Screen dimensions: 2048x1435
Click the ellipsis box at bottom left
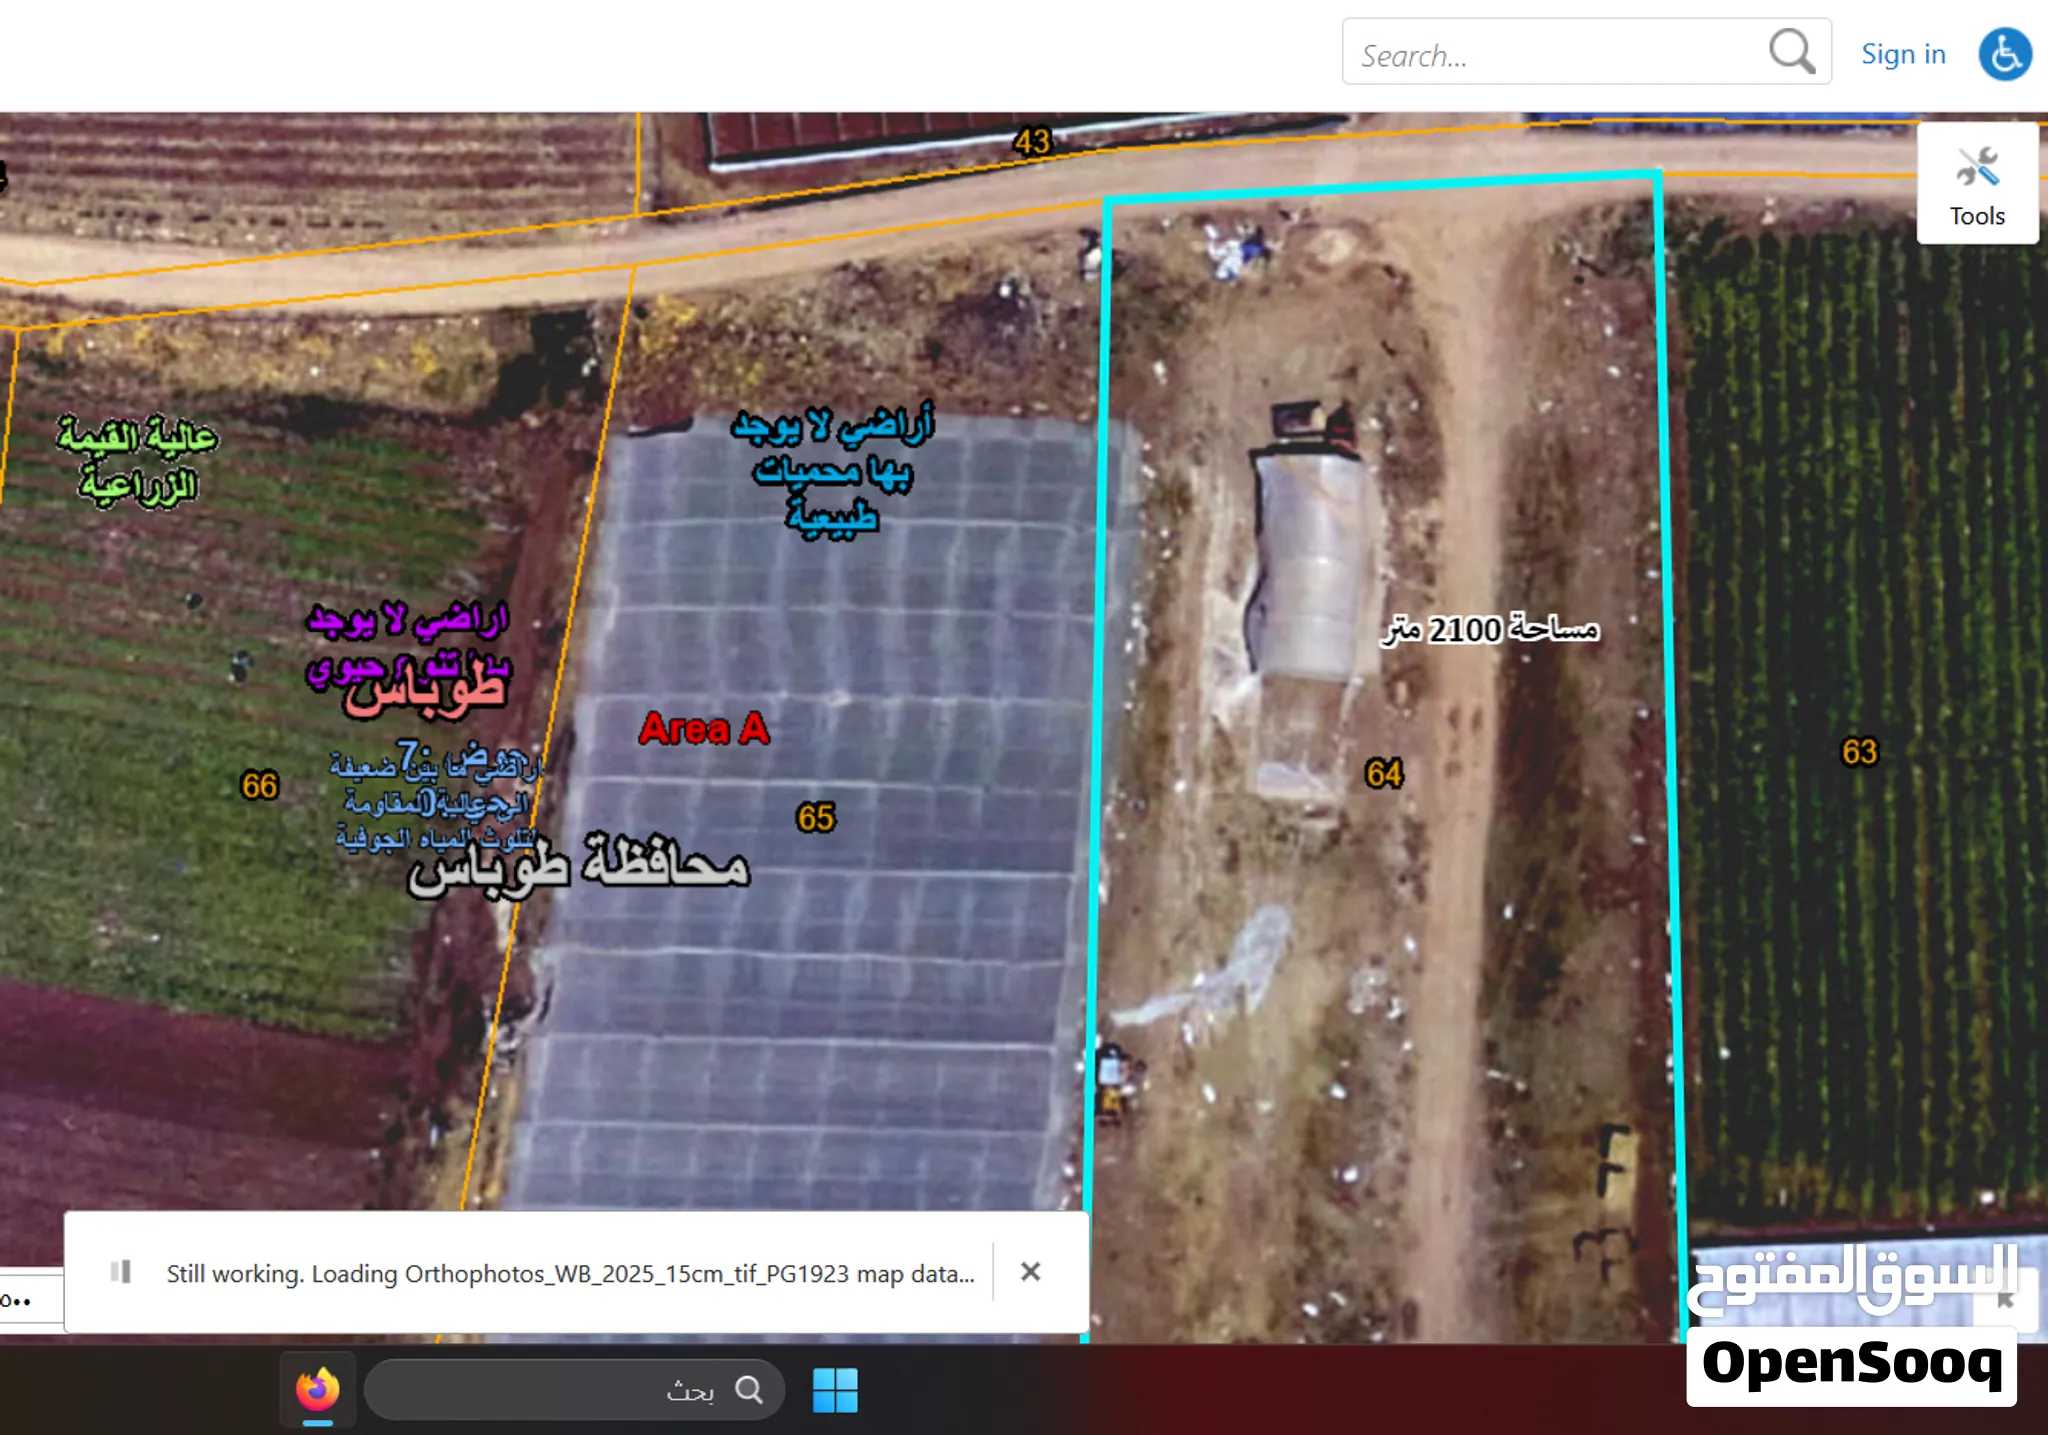(x=31, y=1299)
